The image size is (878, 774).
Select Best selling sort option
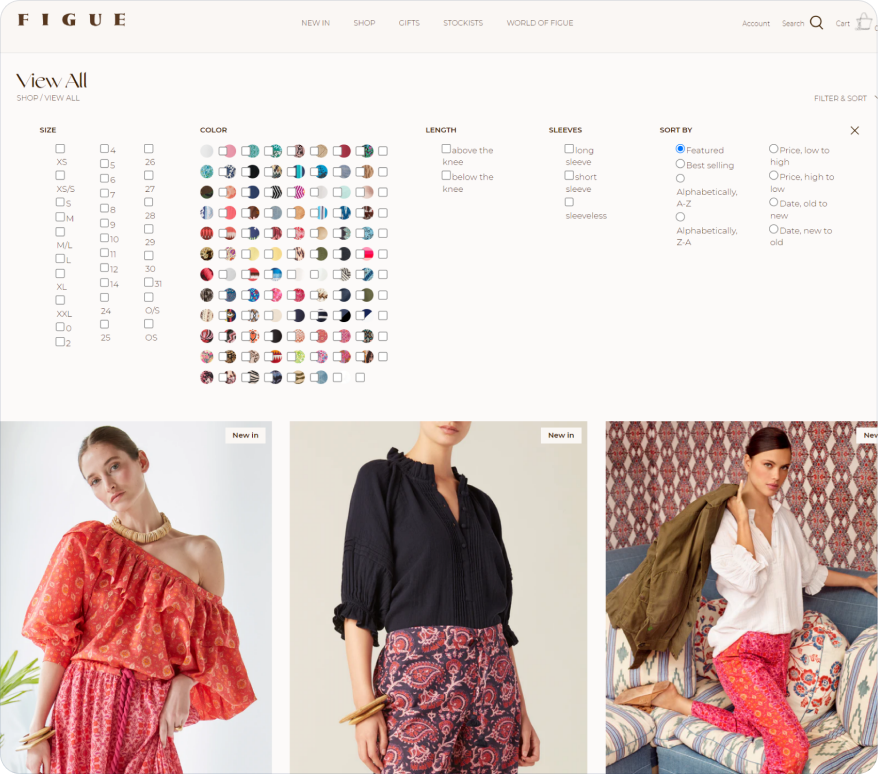click(x=680, y=164)
